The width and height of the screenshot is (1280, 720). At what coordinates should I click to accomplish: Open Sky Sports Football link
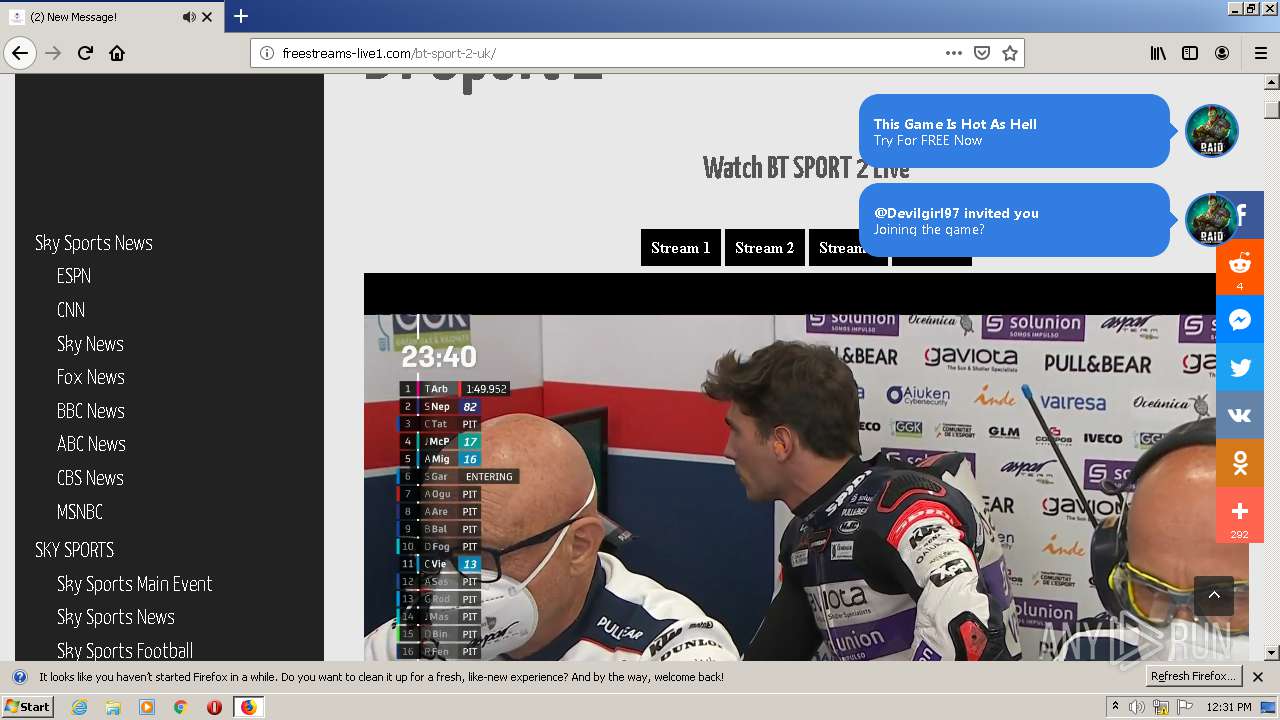(x=125, y=651)
